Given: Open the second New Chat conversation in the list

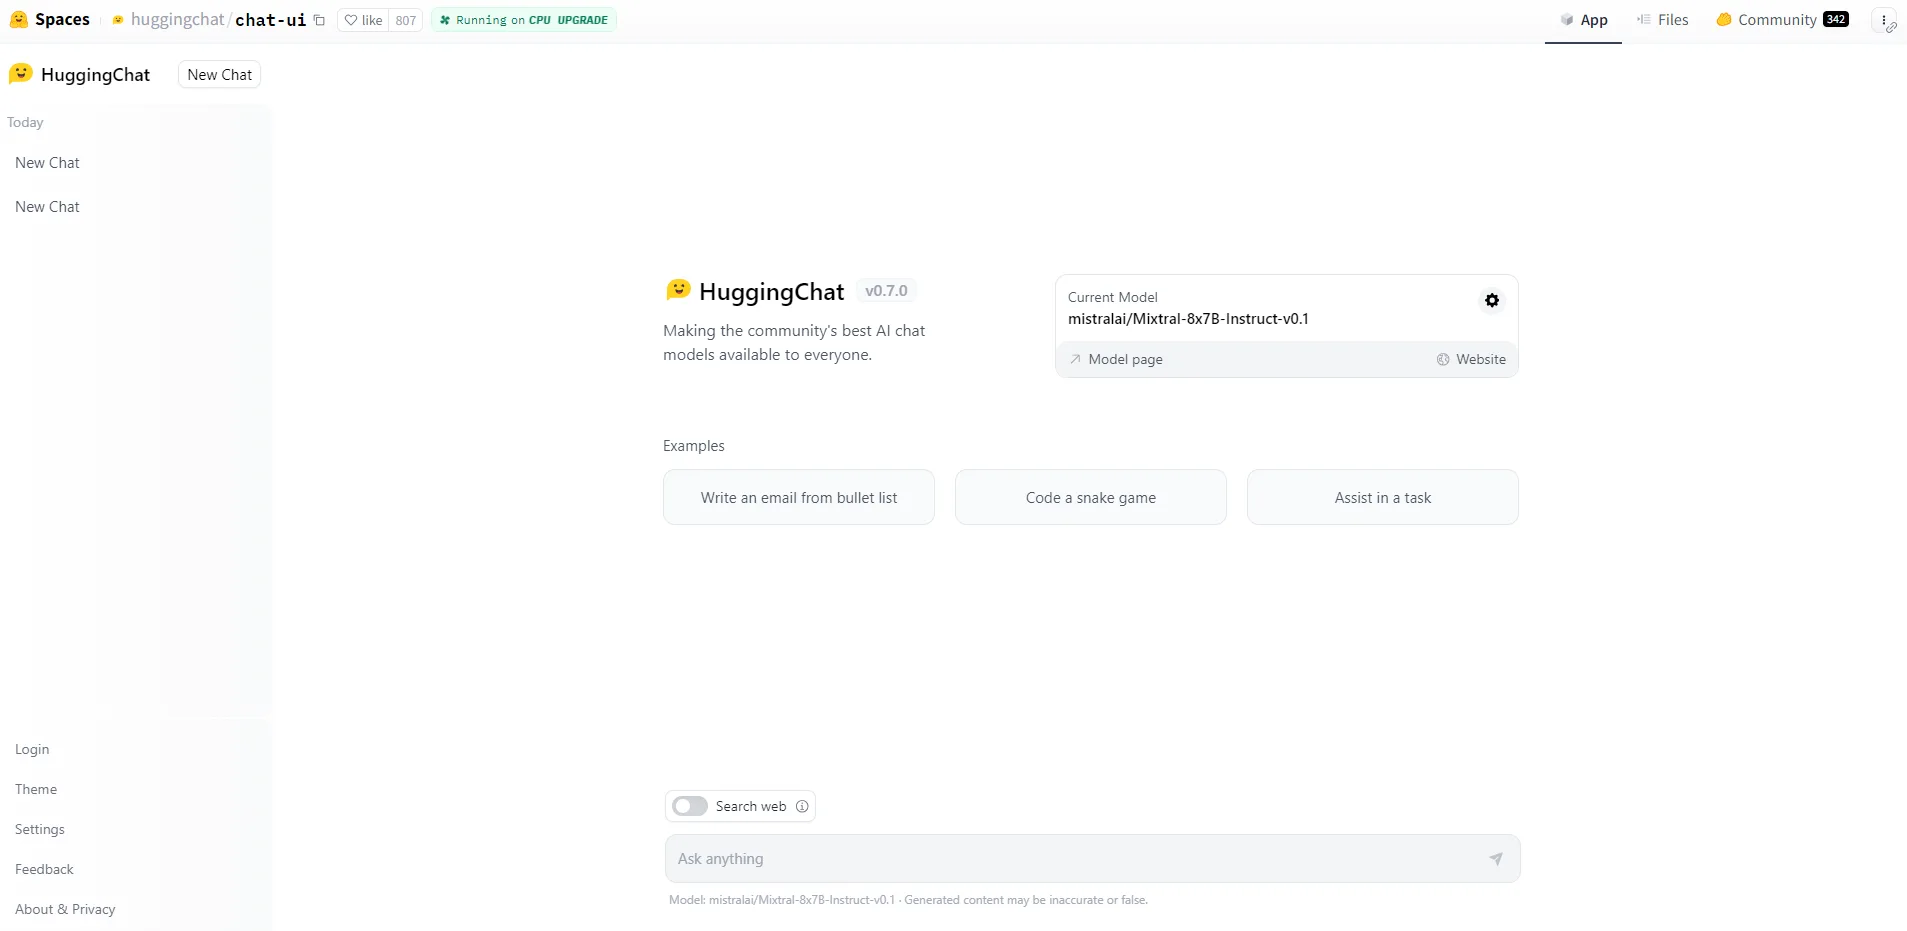Looking at the screenshot, I should click(47, 207).
